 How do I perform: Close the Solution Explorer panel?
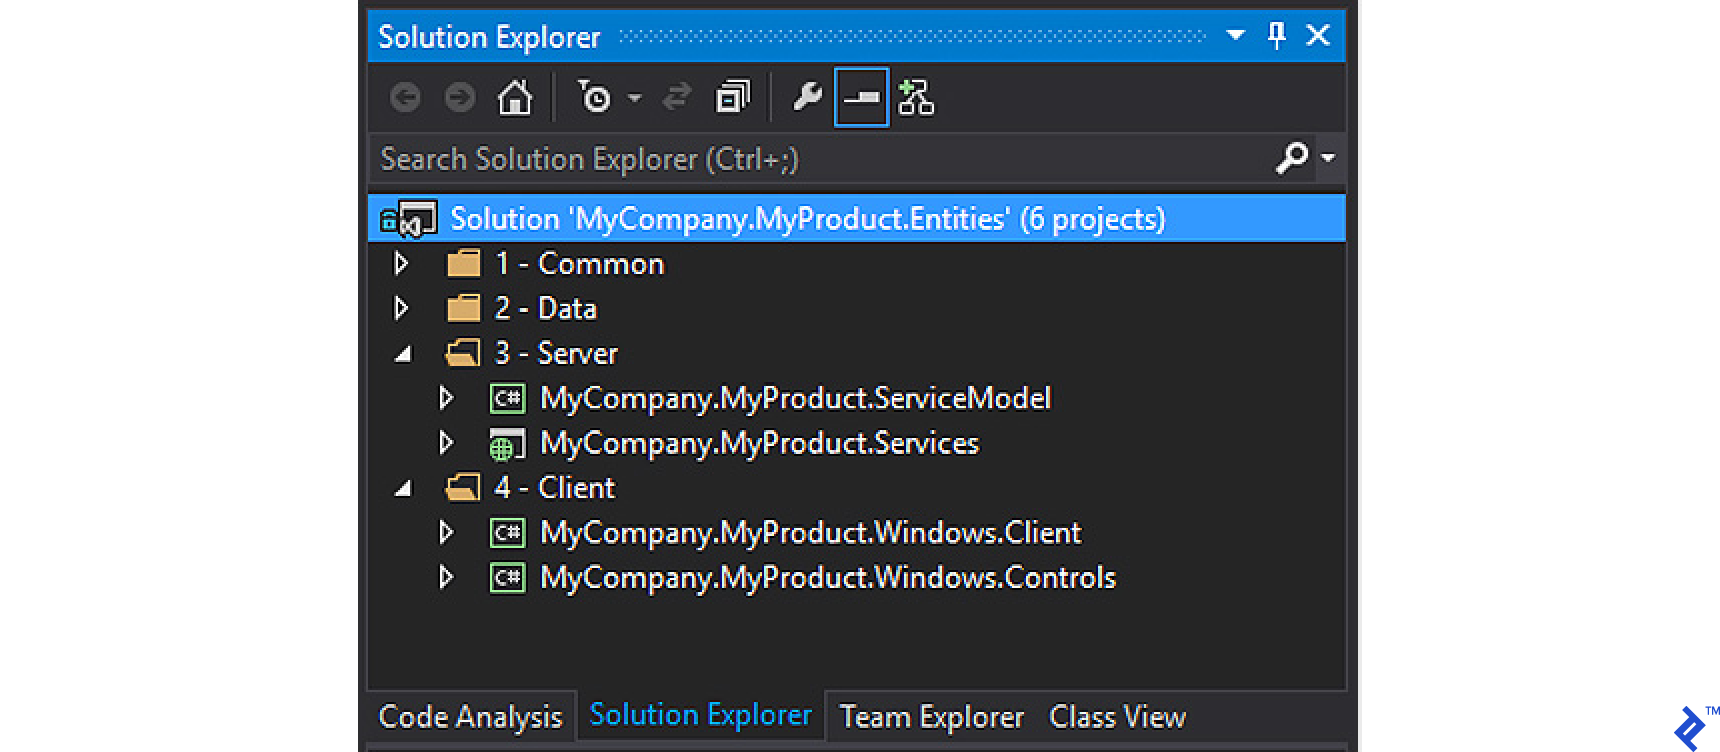click(x=1318, y=35)
